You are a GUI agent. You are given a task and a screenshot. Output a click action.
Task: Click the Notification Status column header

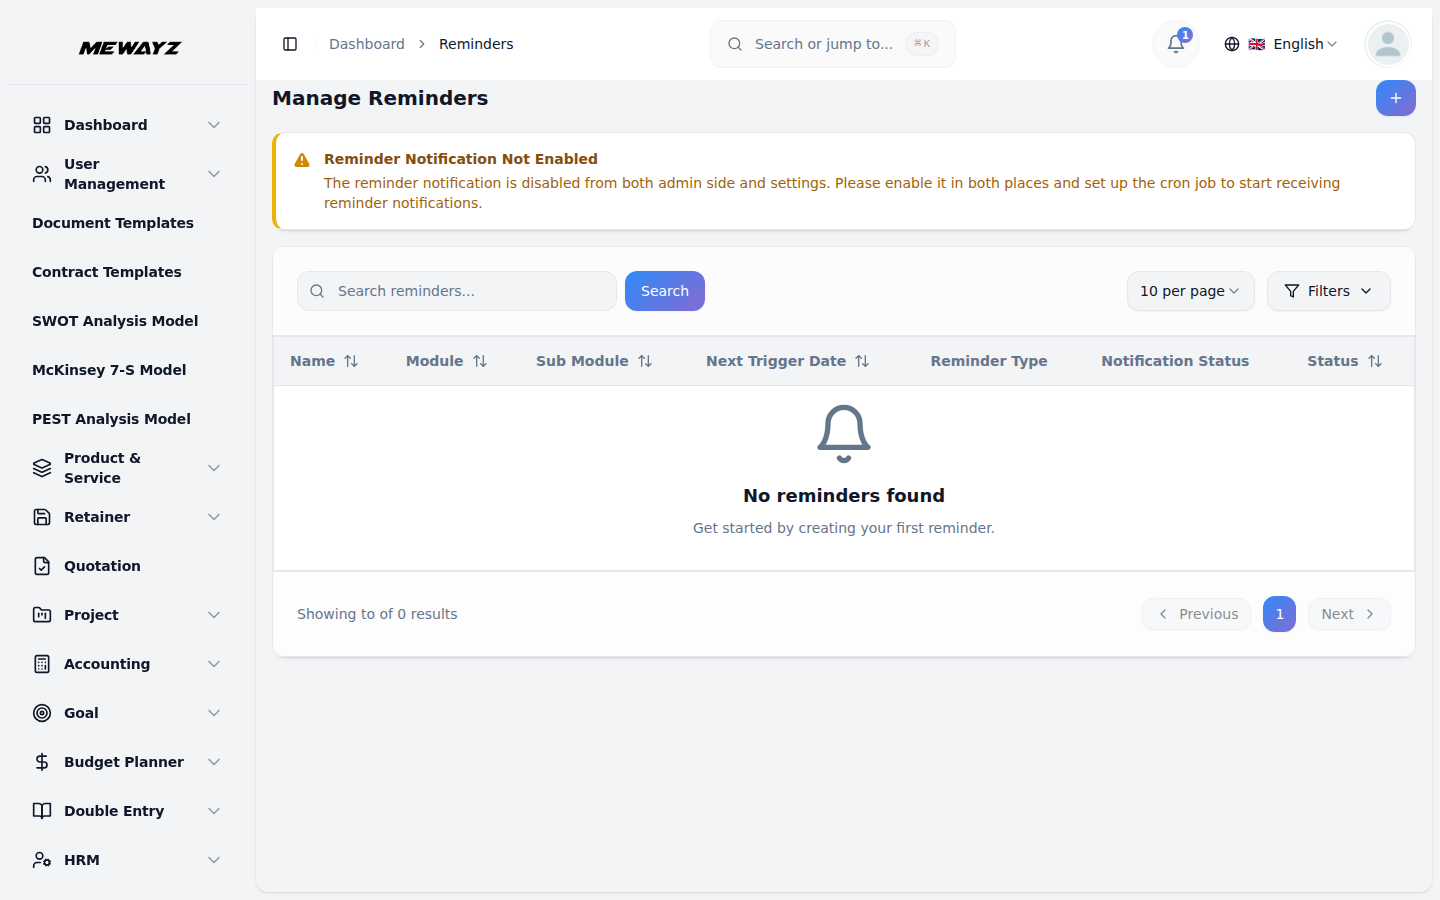(1175, 361)
